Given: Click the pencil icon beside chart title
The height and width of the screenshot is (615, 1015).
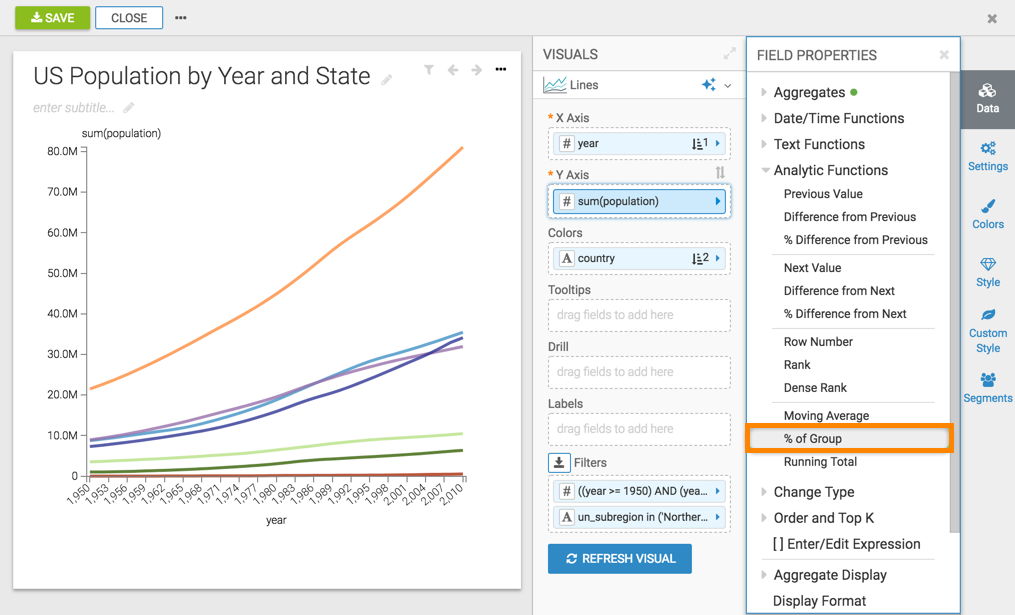Looking at the screenshot, I should [387, 79].
